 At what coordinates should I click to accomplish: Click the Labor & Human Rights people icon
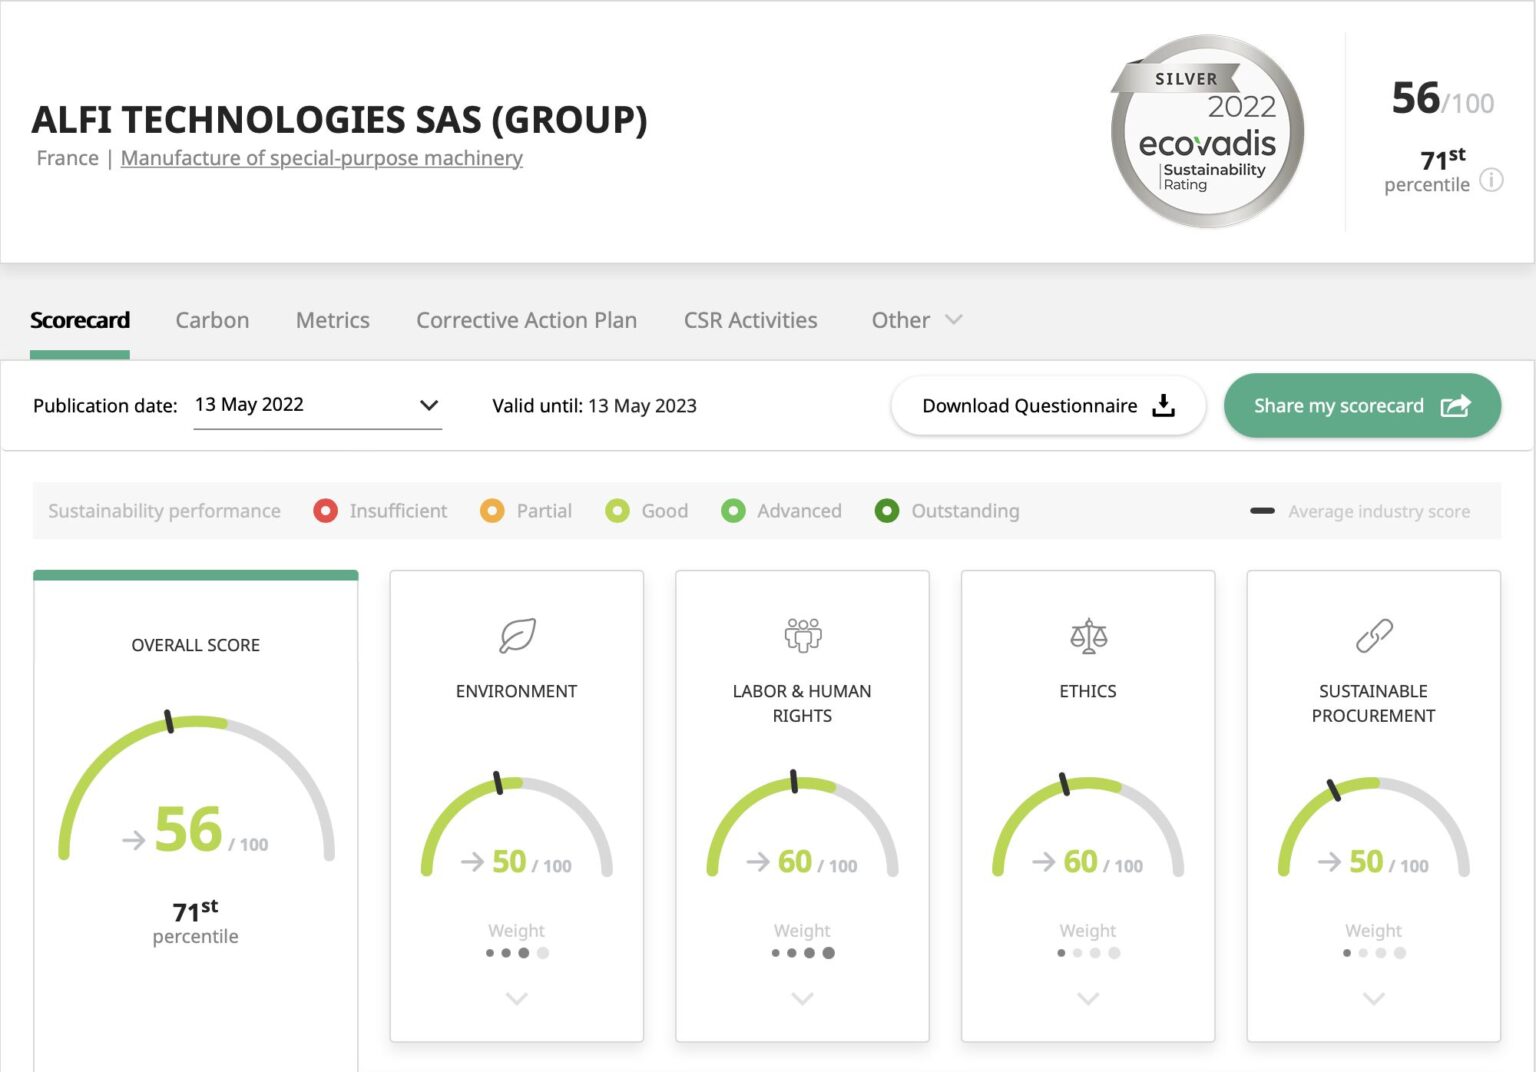[x=802, y=633]
